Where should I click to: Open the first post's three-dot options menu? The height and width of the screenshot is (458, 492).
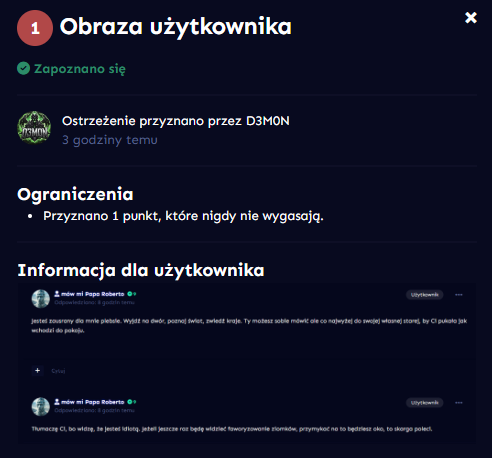[459, 295]
